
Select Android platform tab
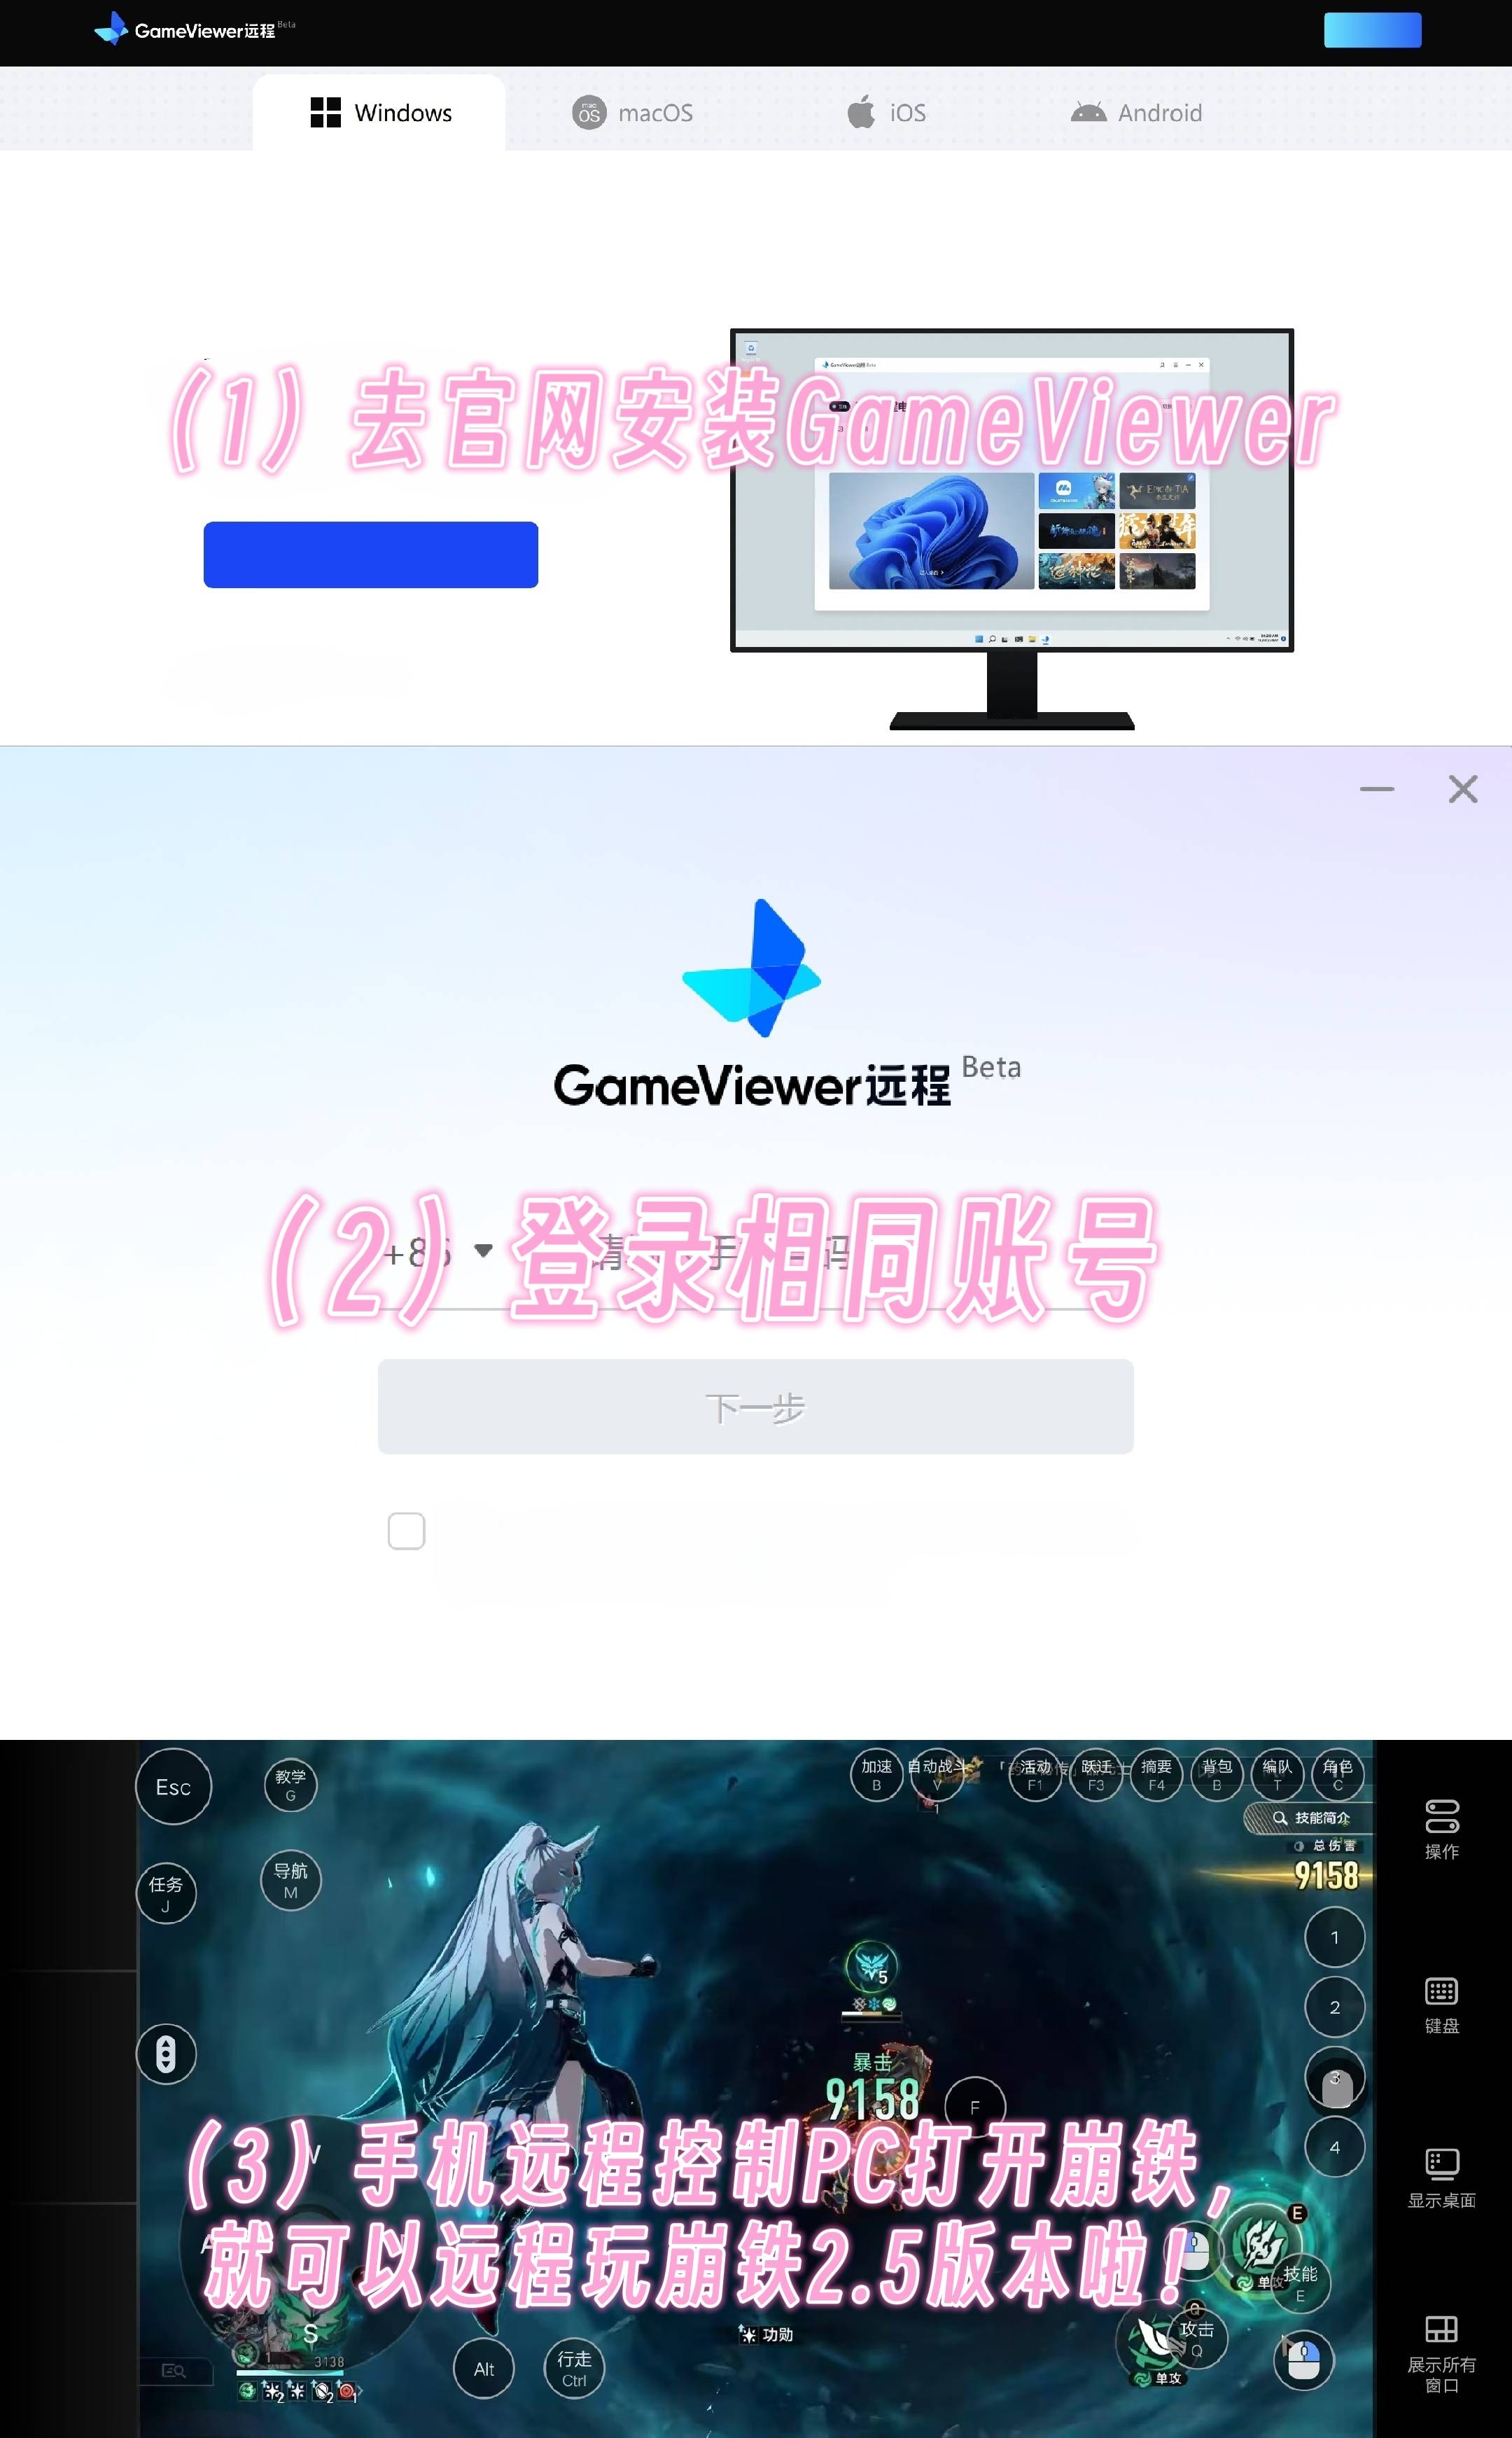(x=1134, y=111)
